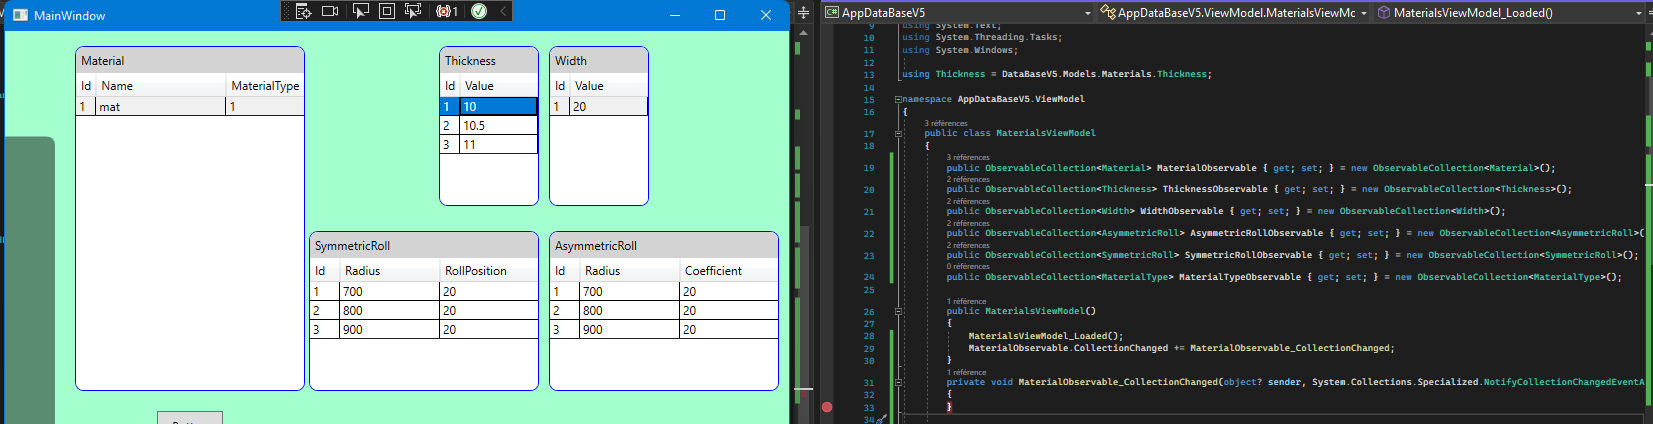This screenshot has width=1653, height=424.
Task: Click the split editor icon above the scrollbar
Action: pos(803,13)
